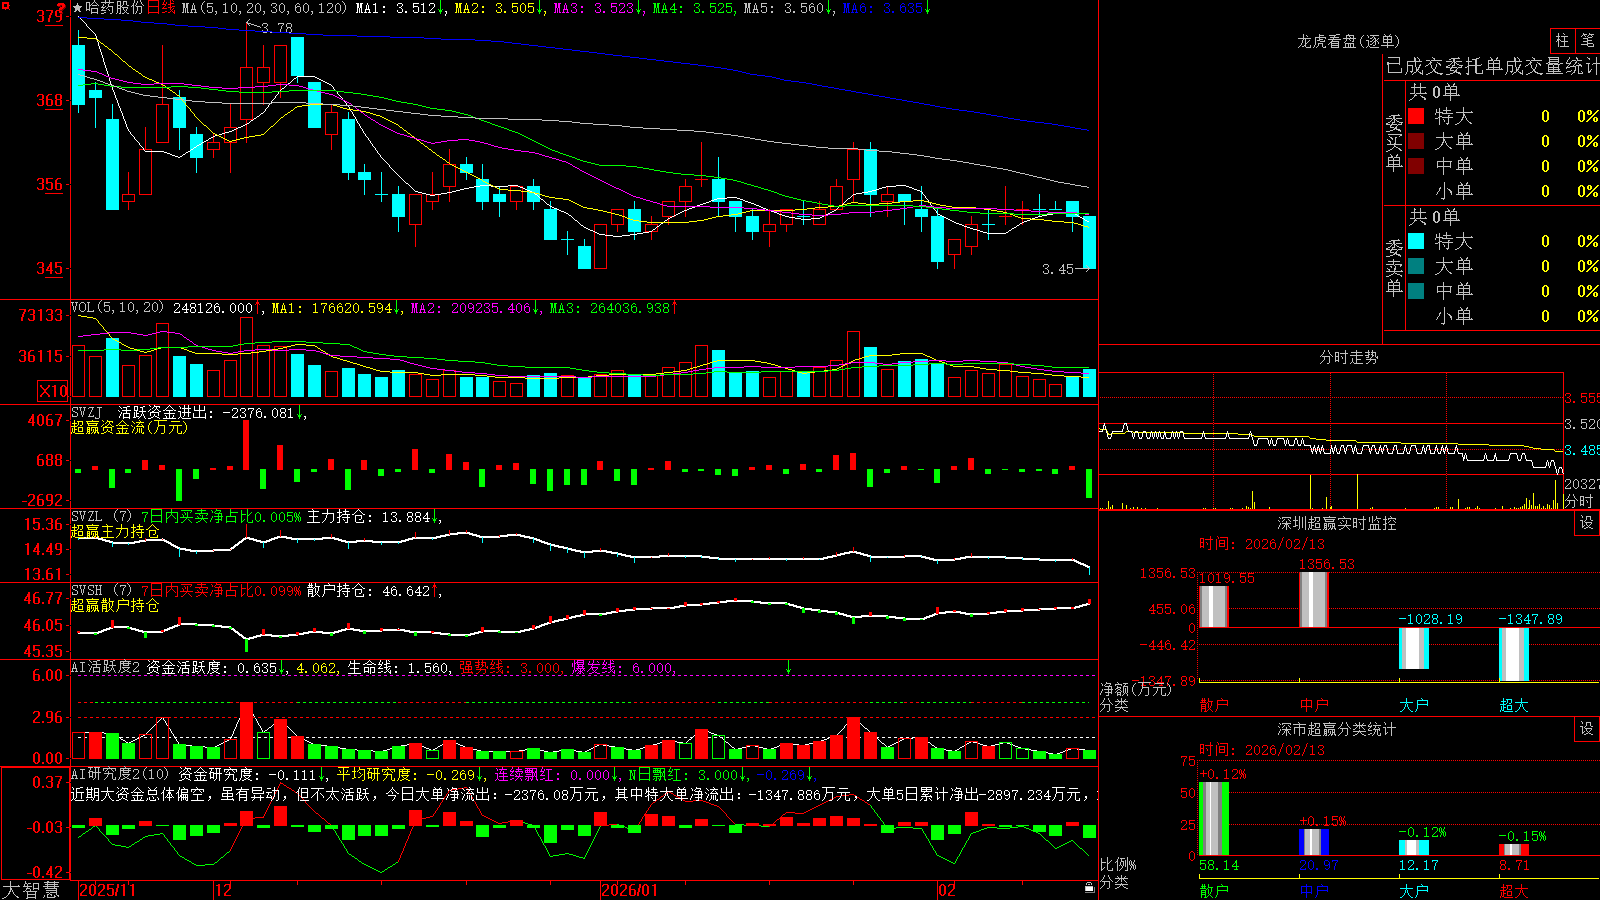
Task: Click the 379 price axis label
Action: (49, 16)
